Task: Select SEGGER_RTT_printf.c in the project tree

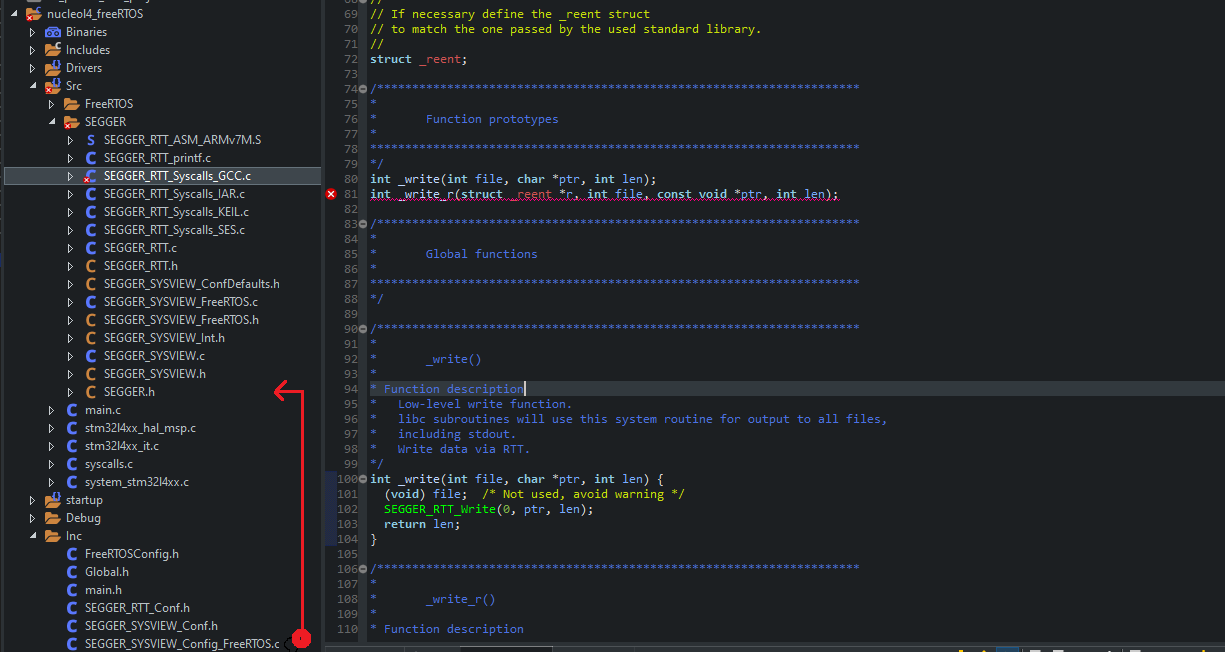Action: [x=157, y=158]
